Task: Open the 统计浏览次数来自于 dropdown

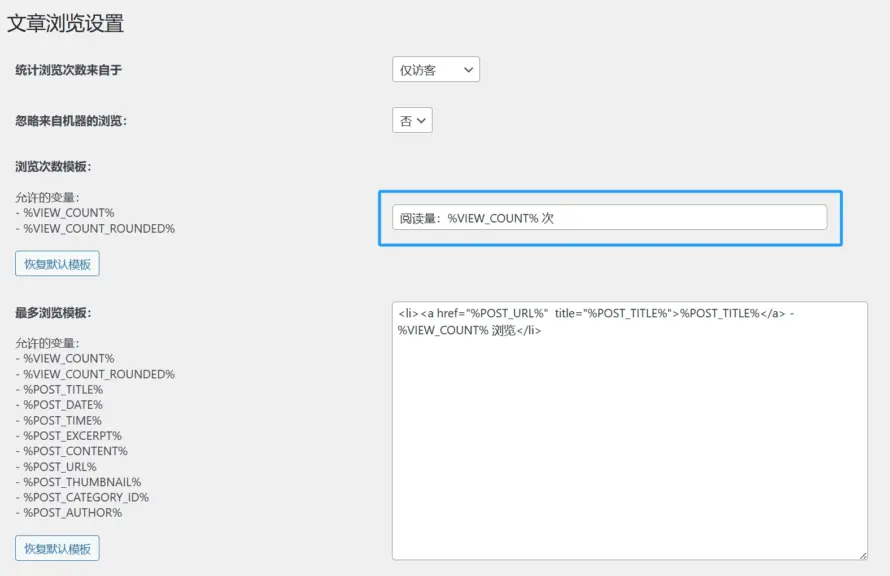Action: (x=435, y=69)
